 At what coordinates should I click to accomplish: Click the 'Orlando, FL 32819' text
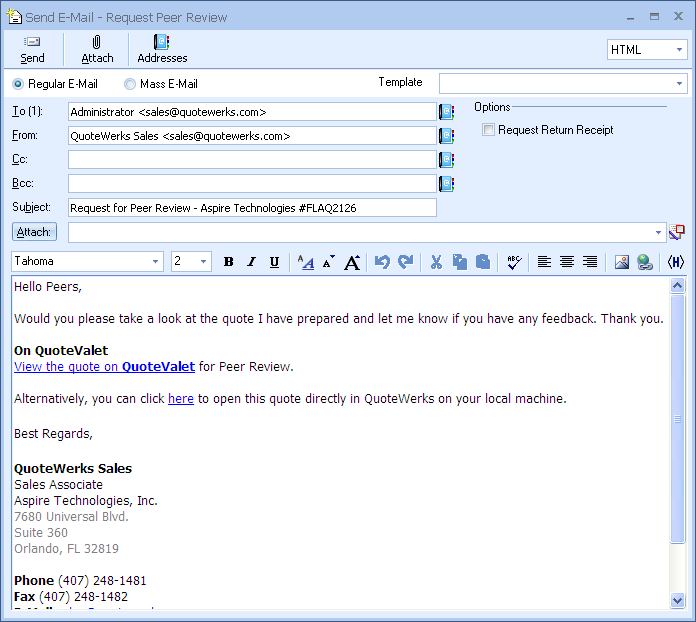(x=66, y=549)
